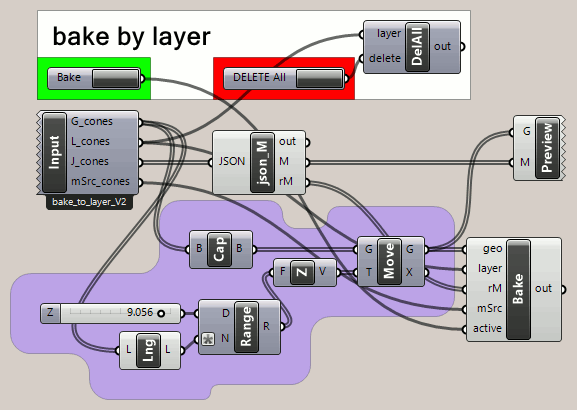This screenshot has width=577, height=410.
Task: Click the mSrc_cones output grip
Action: (x=140, y=182)
